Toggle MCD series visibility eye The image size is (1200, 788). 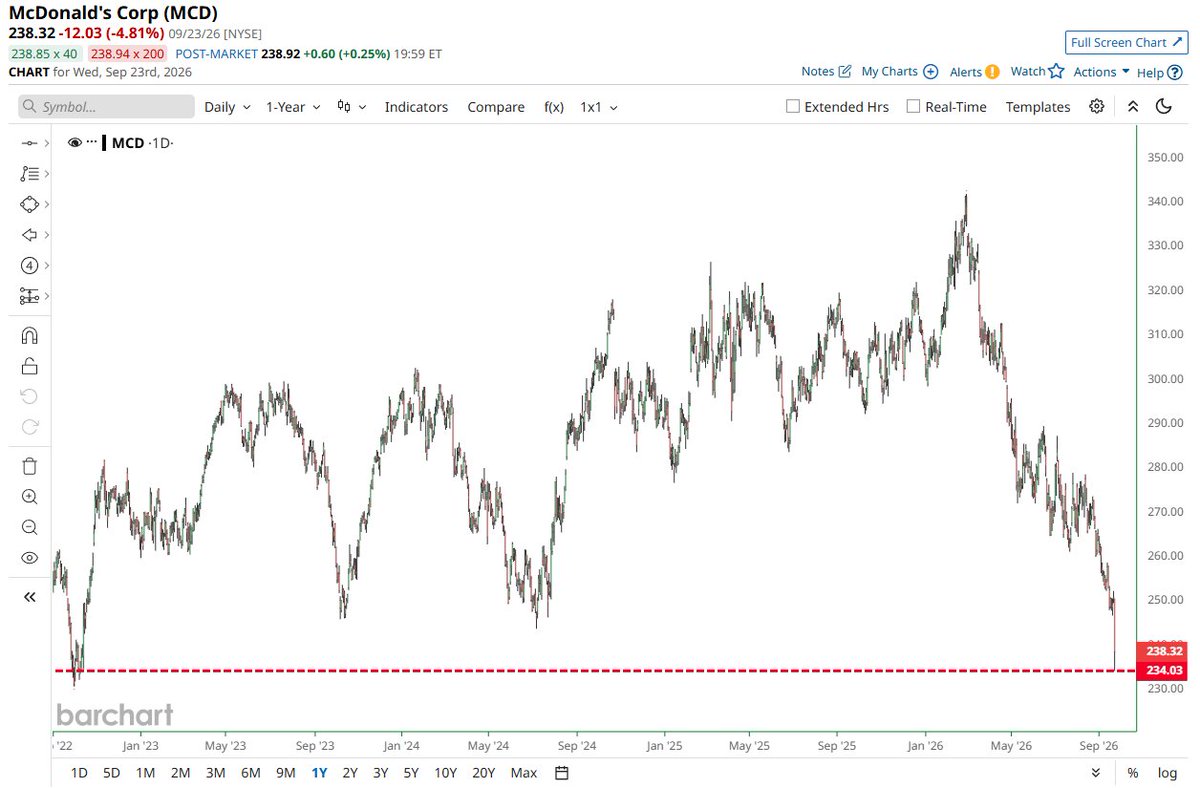[75, 143]
